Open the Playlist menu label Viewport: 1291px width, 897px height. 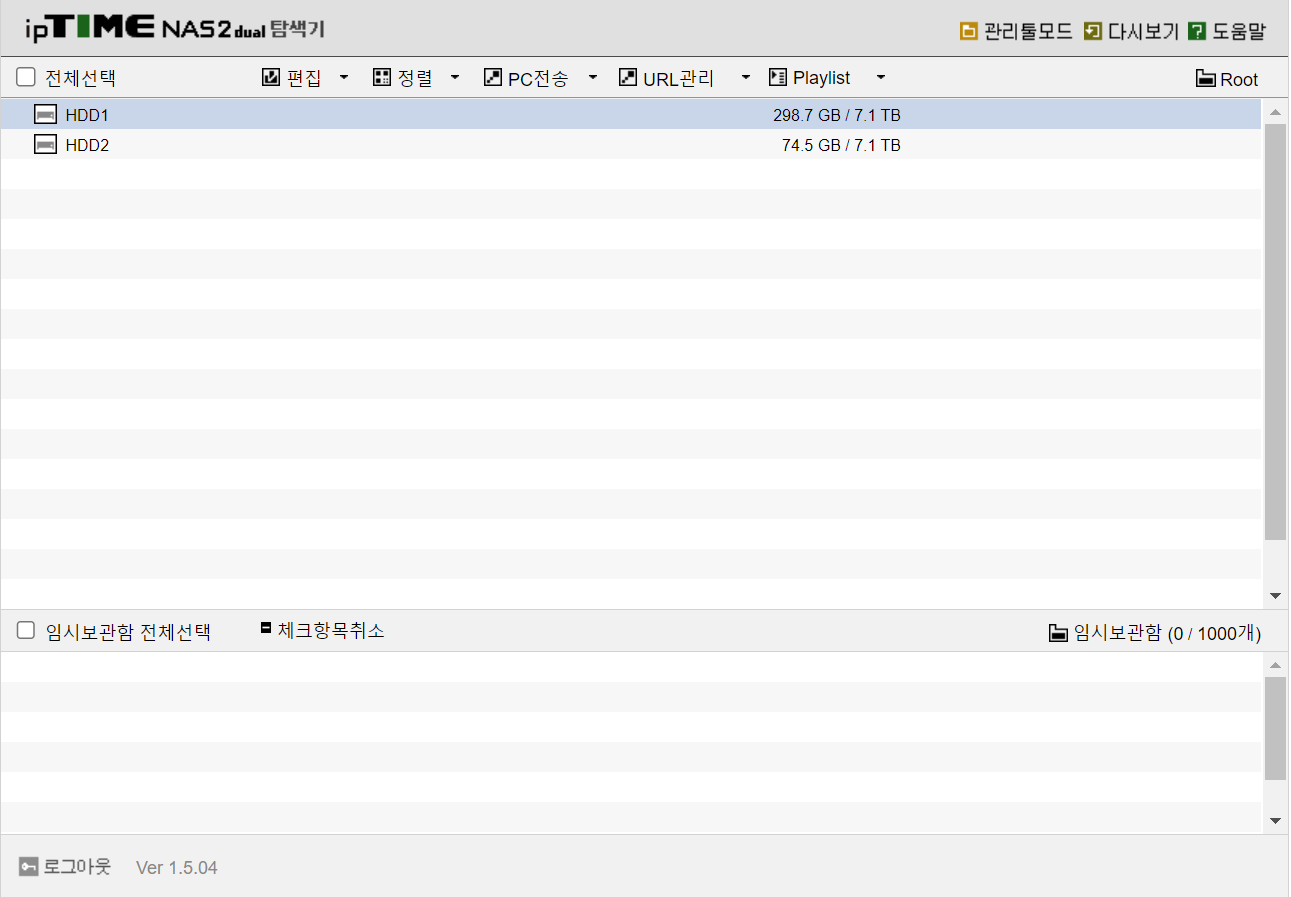click(822, 78)
